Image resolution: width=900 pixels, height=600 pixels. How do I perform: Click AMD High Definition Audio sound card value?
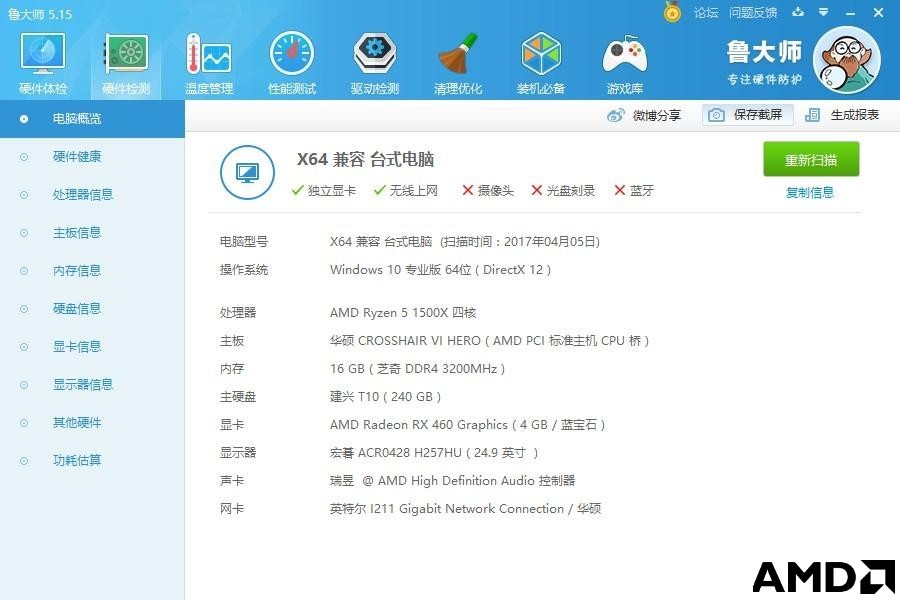point(452,481)
